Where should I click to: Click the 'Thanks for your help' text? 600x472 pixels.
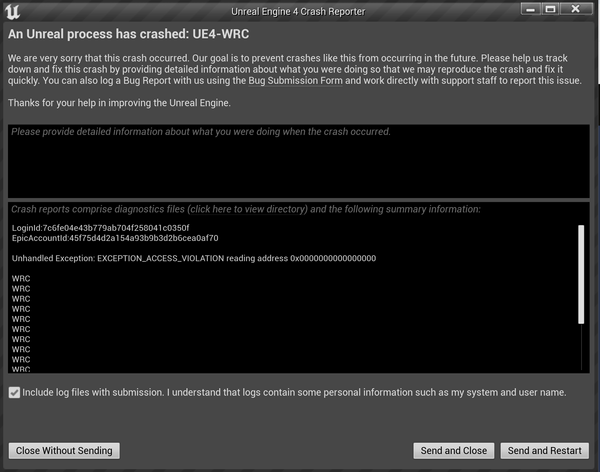pos(119,103)
